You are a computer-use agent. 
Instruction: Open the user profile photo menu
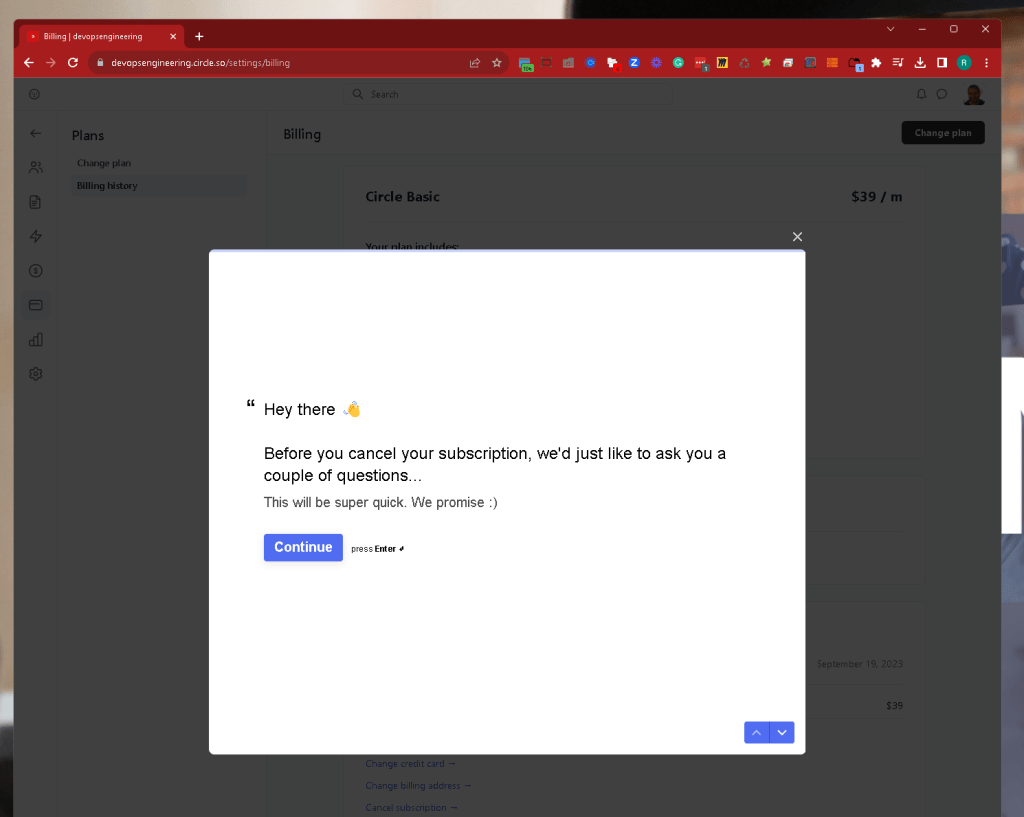(974, 94)
